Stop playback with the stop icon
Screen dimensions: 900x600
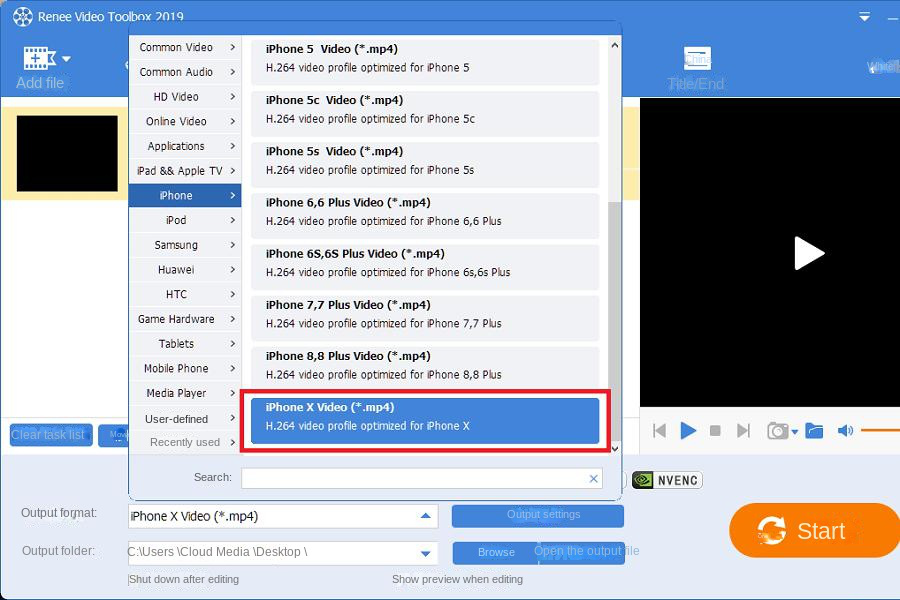click(715, 431)
